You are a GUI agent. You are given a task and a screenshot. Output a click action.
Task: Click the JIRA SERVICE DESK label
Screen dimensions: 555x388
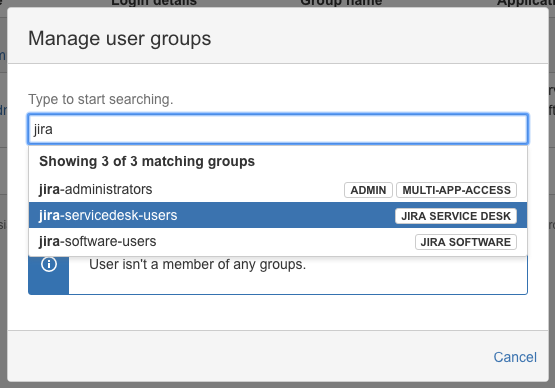click(456, 216)
